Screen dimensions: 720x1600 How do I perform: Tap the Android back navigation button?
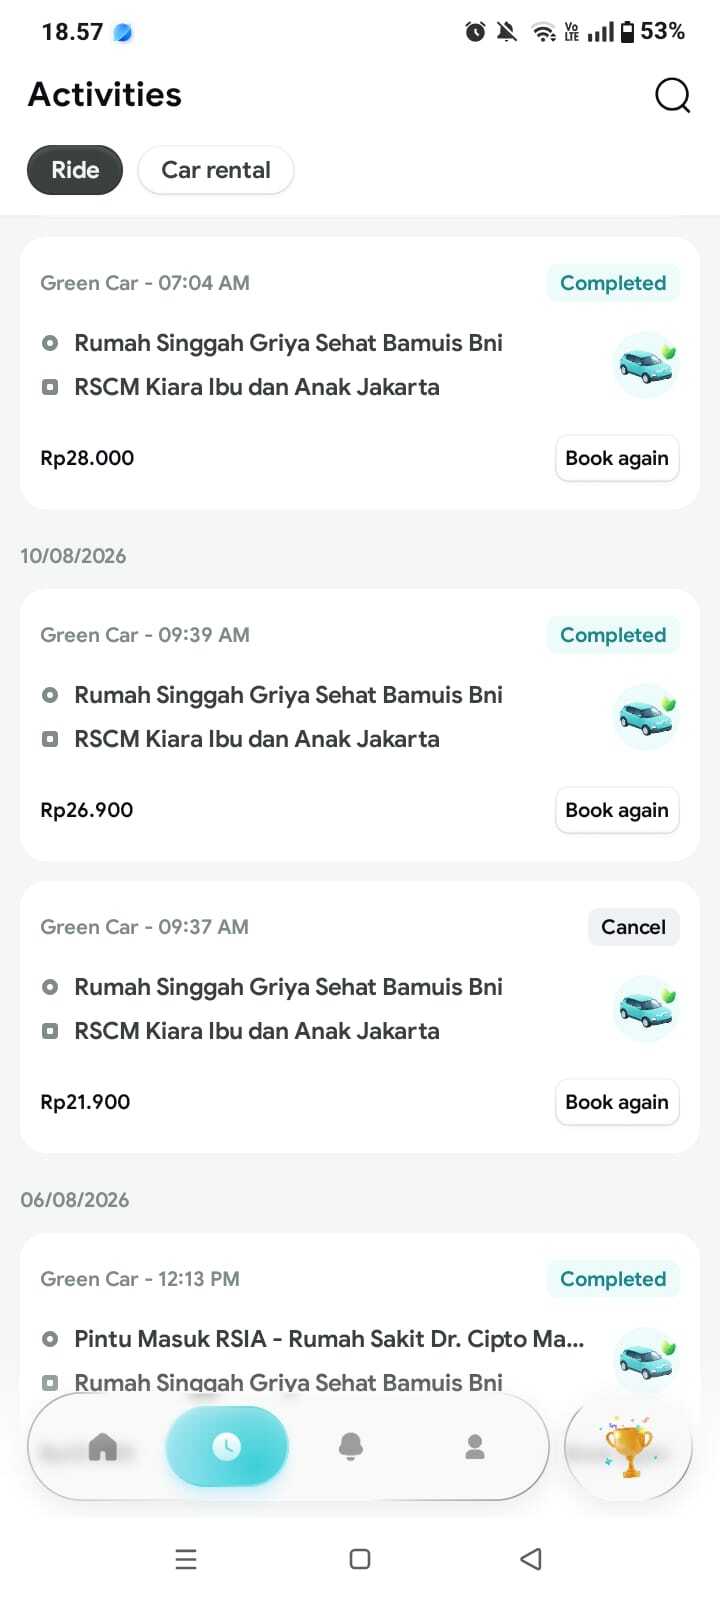pos(531,1558)
